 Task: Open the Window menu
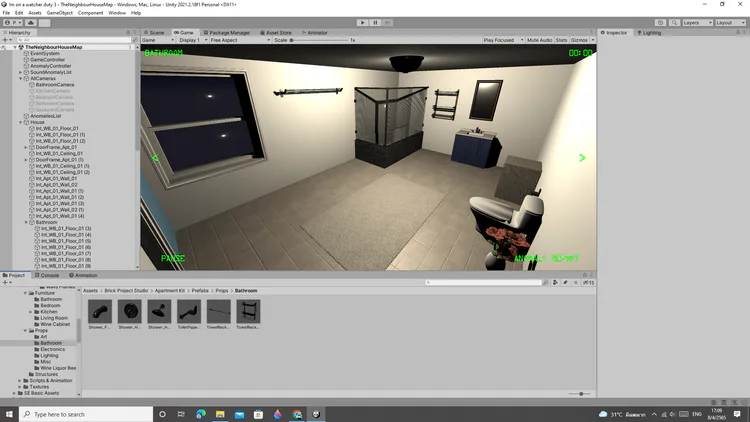click(117, 13)
